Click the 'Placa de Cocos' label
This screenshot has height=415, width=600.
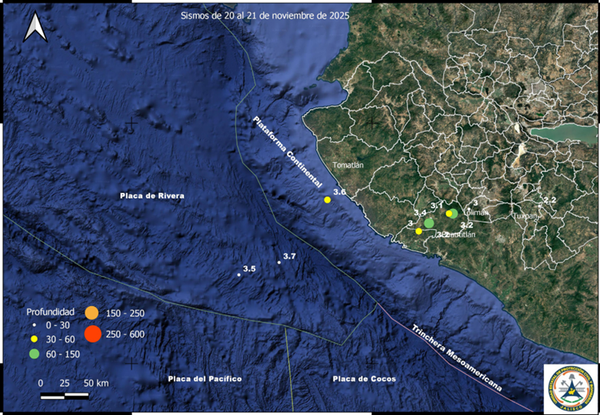[x=364, y=379]
